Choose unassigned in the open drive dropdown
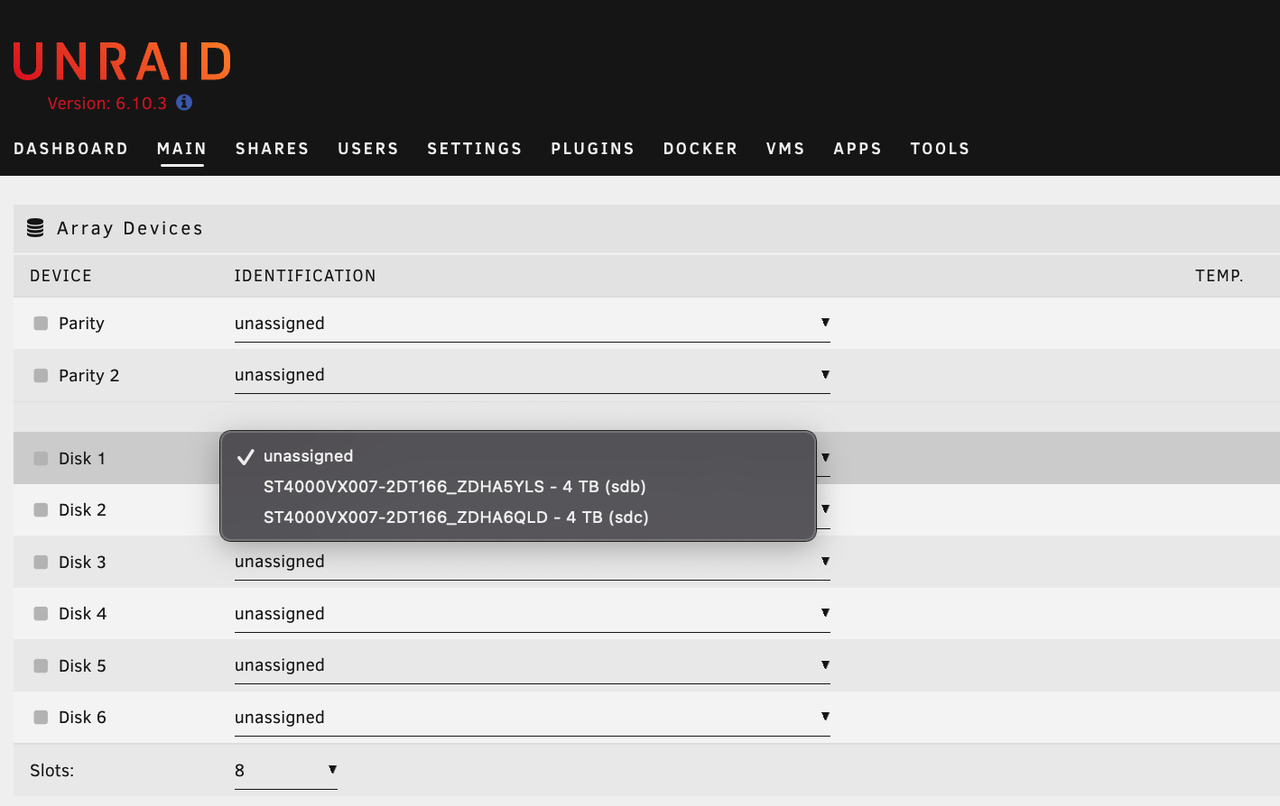The image size is (1280, 806). [x=308, y=455]
